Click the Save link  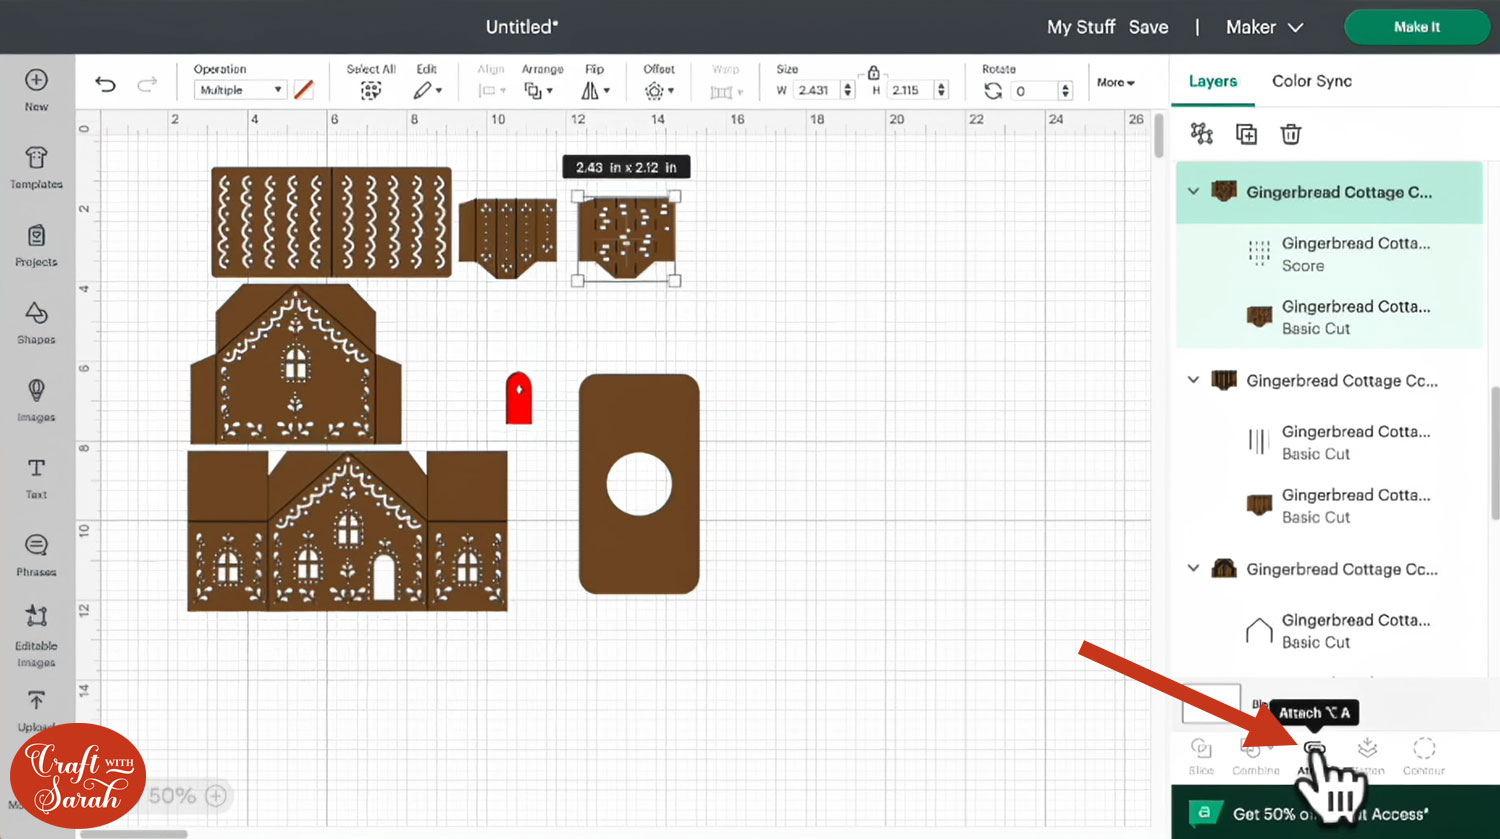(1148, 27)
